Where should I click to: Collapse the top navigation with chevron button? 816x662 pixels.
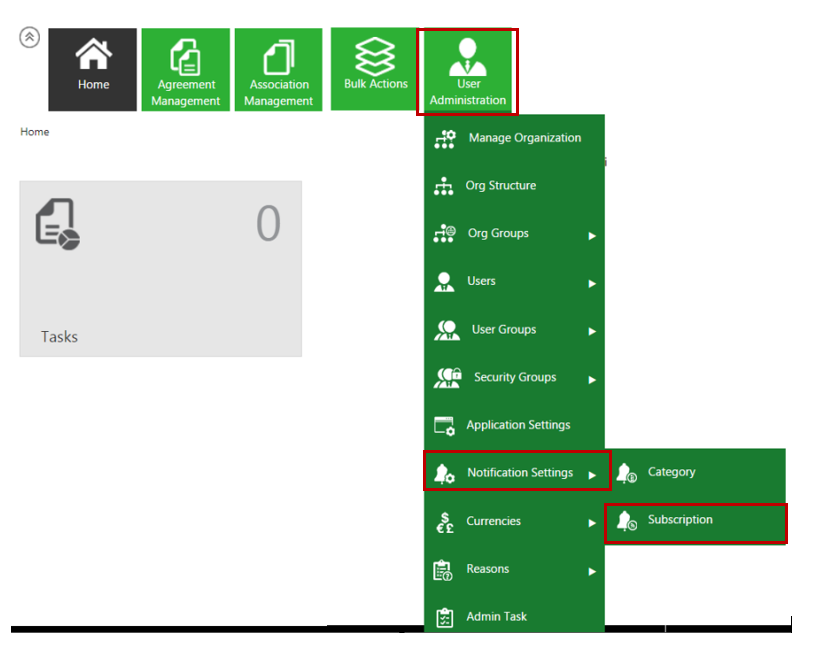(30, 37)
